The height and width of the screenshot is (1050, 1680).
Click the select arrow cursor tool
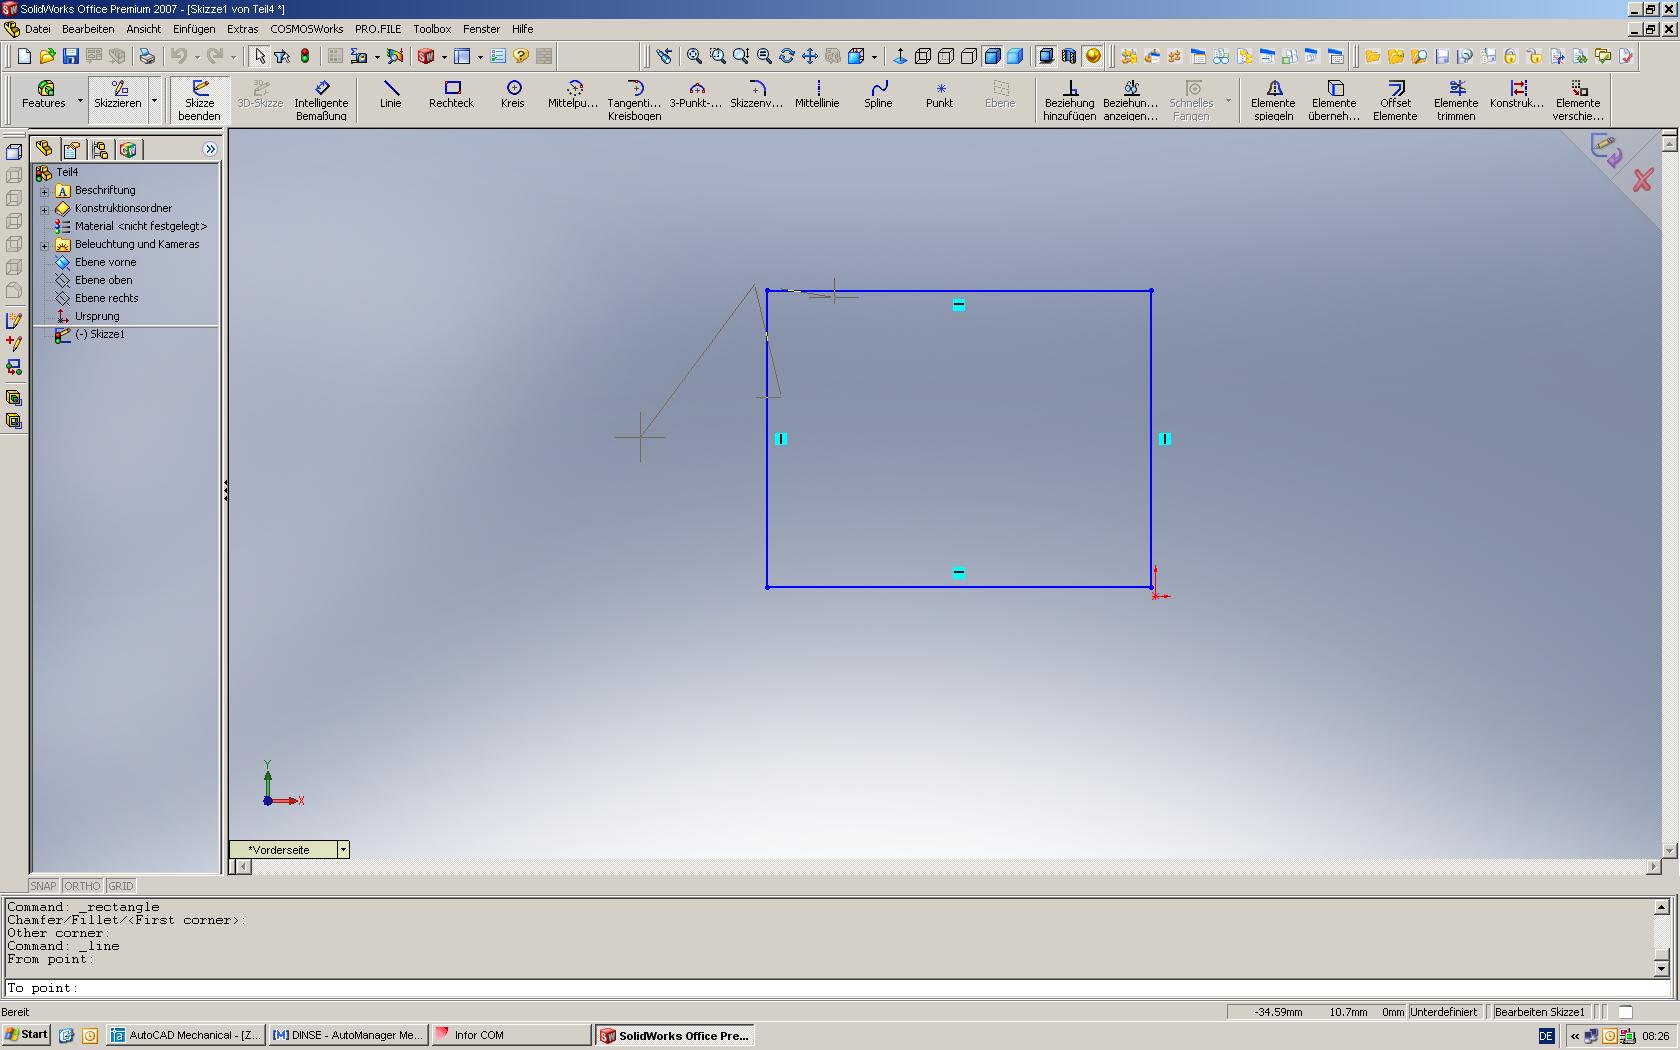pyautogui.click(x=259, y=56)
